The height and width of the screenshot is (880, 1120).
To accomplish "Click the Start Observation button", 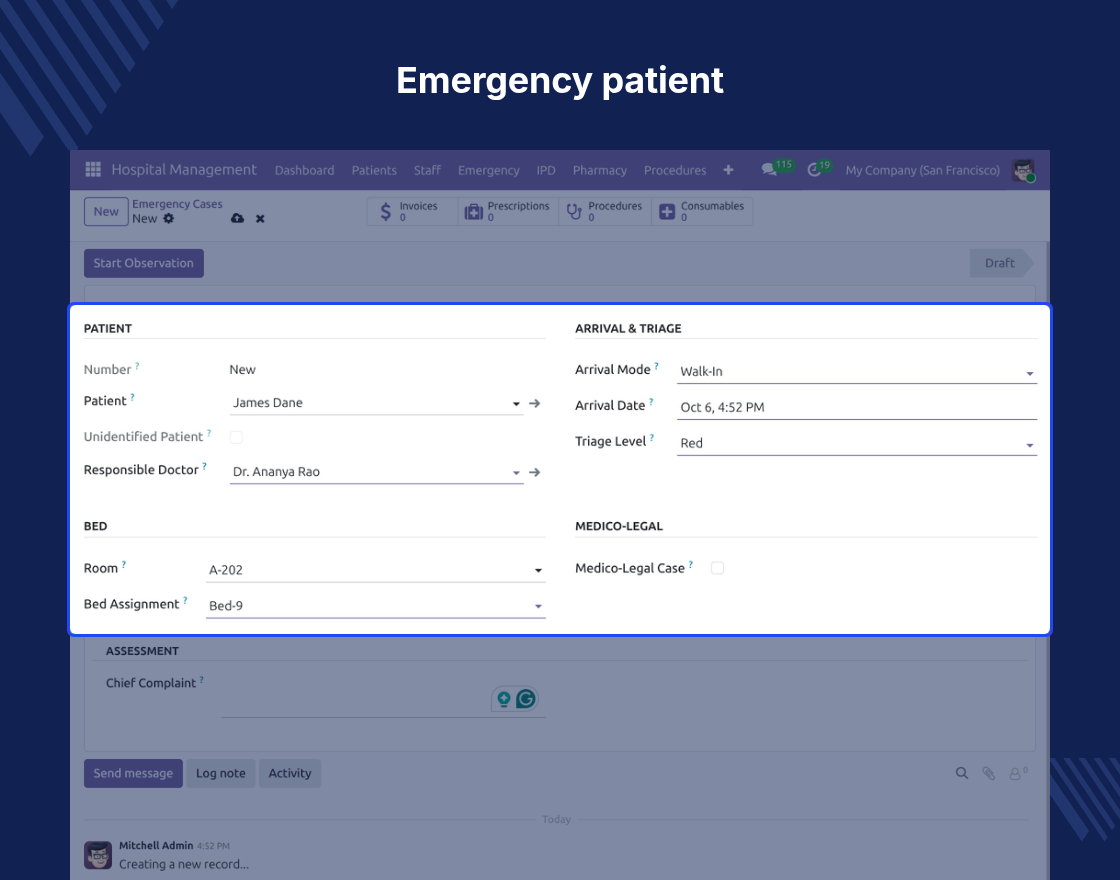I will (x=144, y=263).
